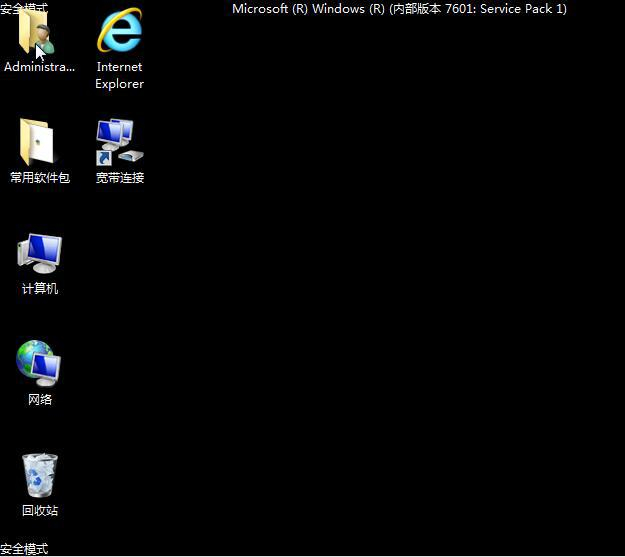
Task: Click the 安全模式 text at top-left corner
Action: [x=24, y=8]
